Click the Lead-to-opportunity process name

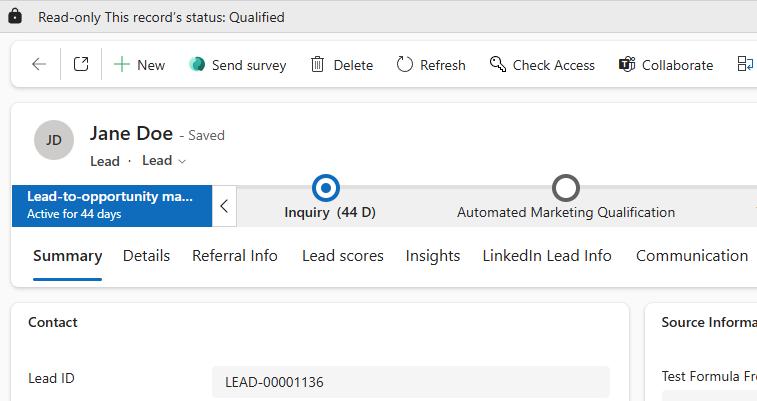[110, 197]
